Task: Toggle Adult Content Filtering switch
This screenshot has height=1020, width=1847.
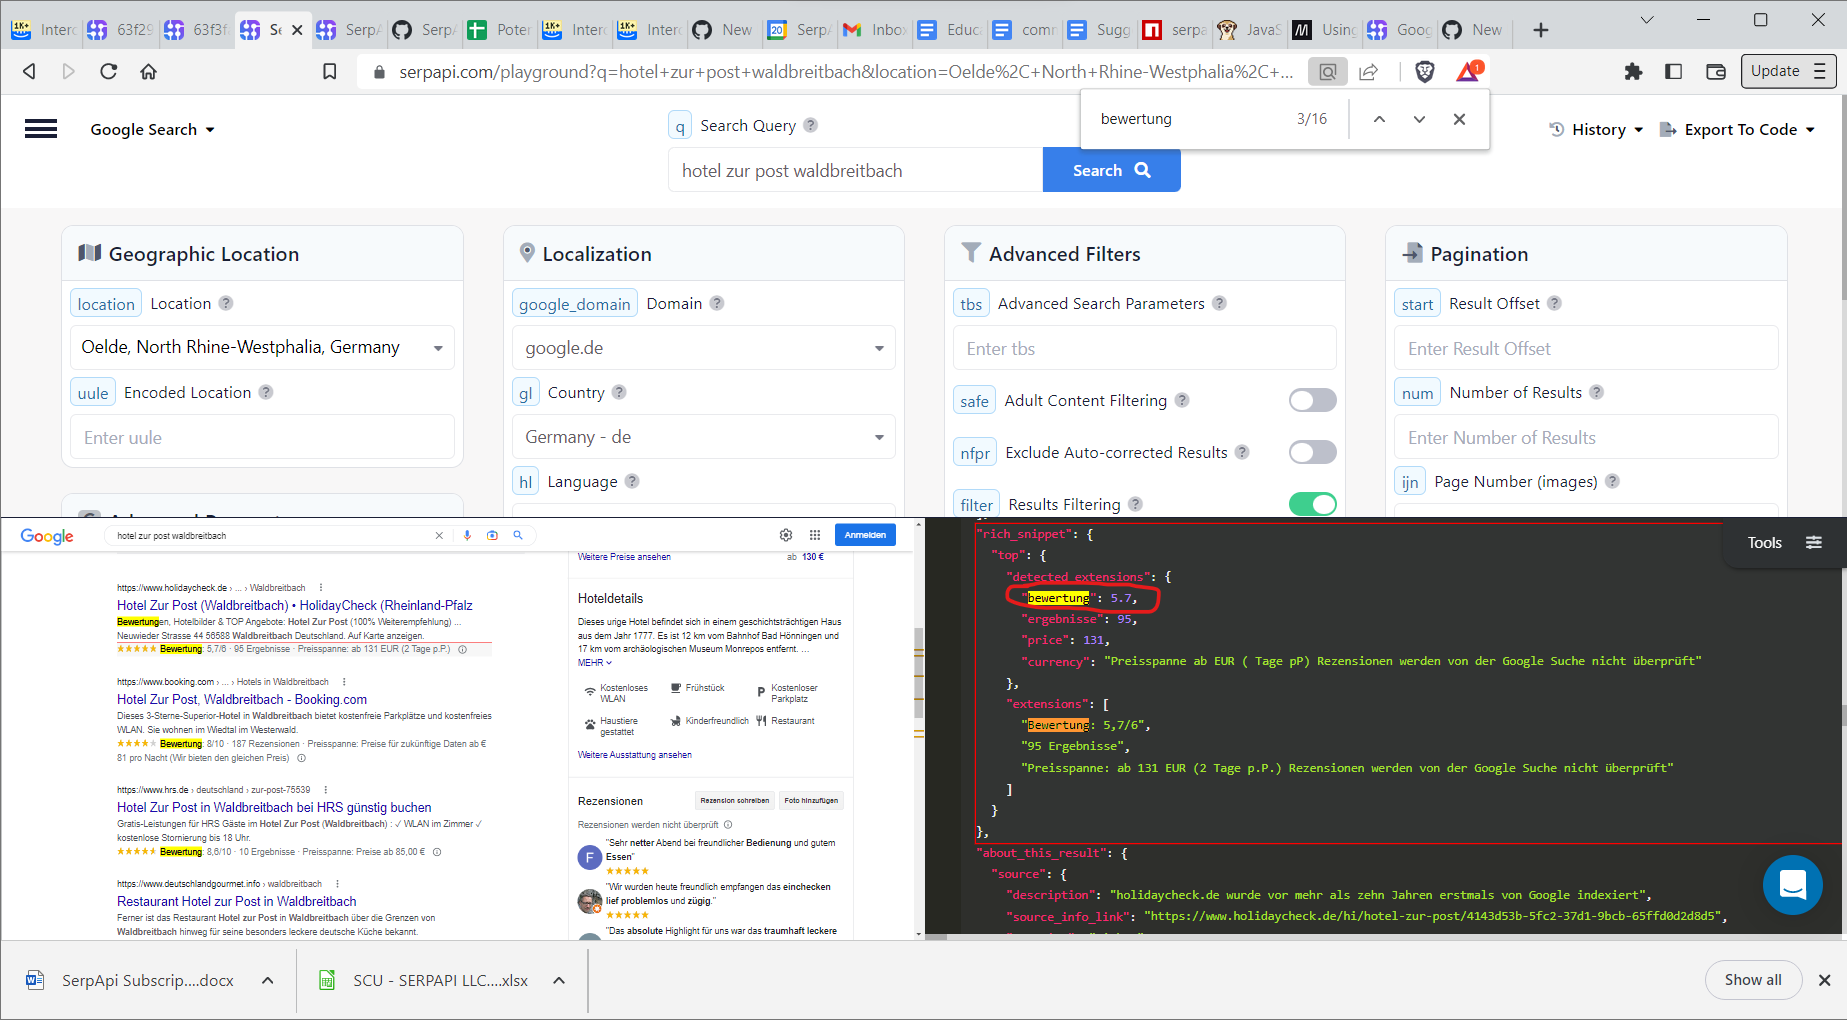Action: [x=1312, y=400]
